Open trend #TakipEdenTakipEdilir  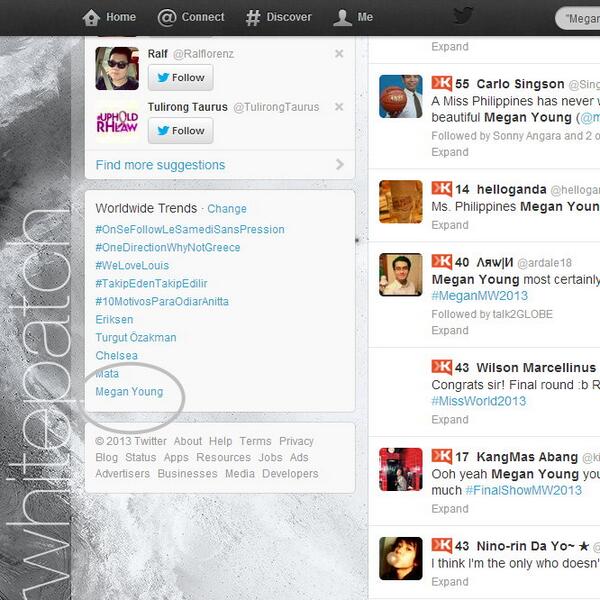[x=151, y=284]
